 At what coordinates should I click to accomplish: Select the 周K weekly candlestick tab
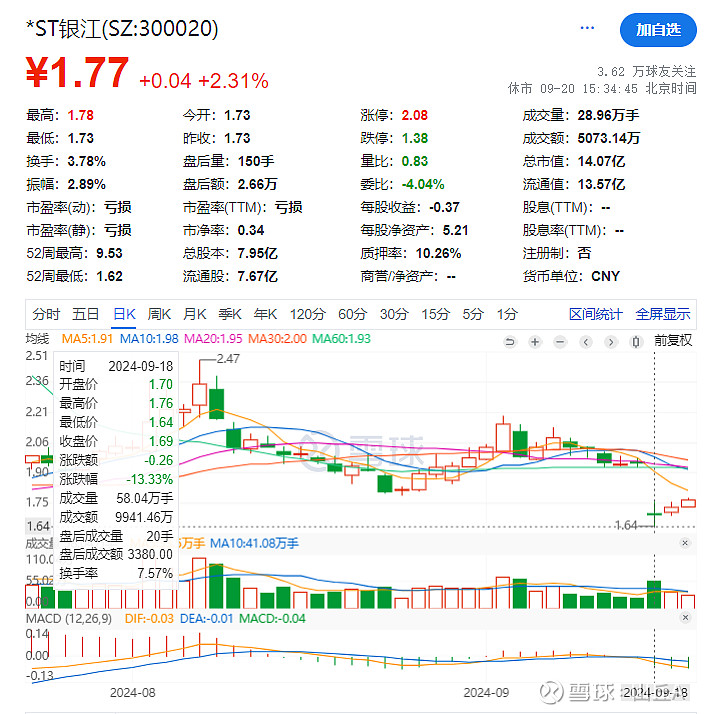[x=159, y=314]
